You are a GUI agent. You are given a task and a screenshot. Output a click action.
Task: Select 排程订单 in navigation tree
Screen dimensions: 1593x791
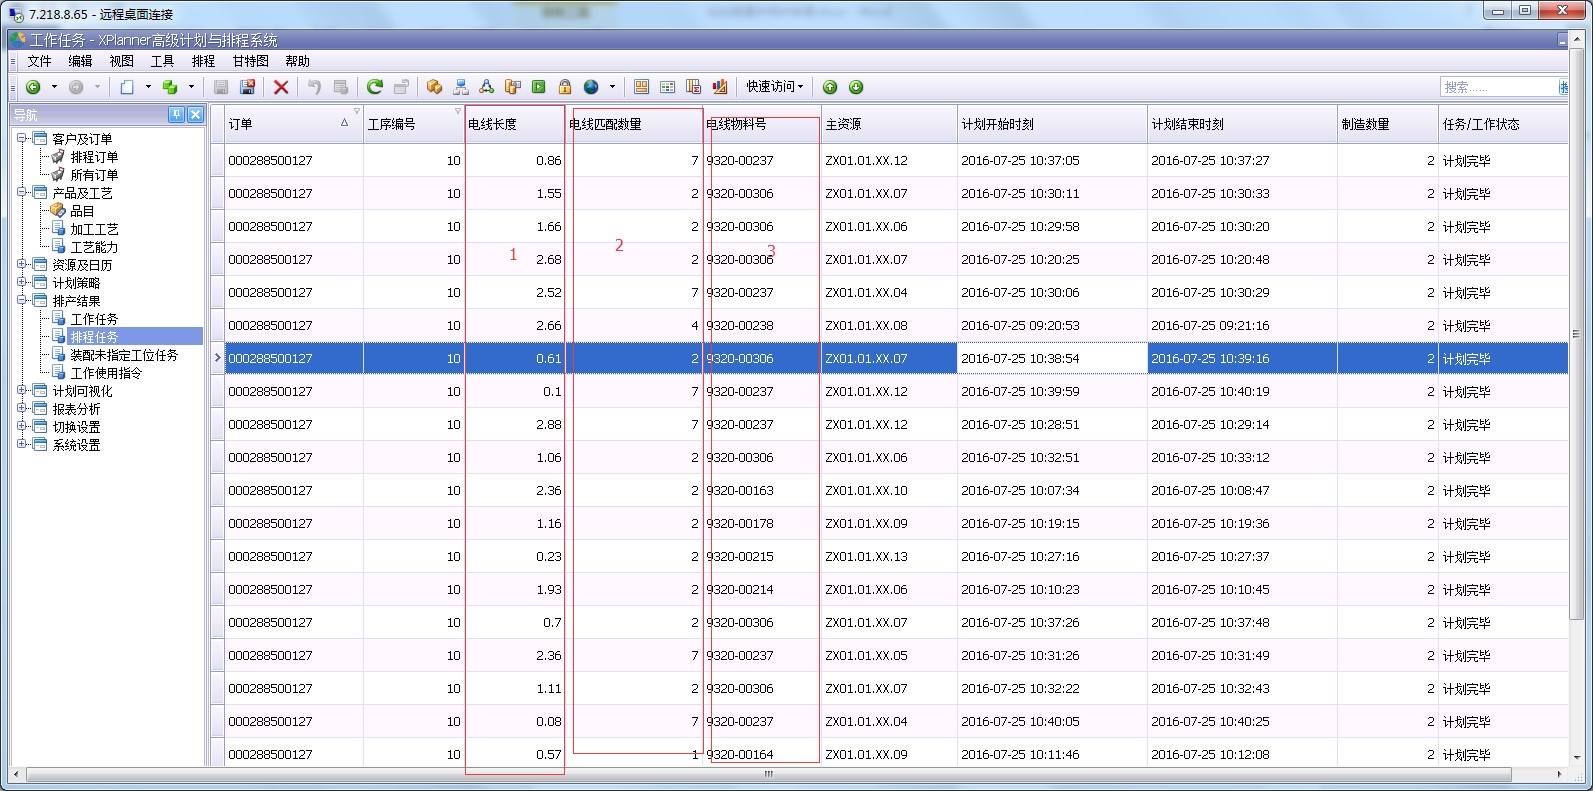[94, 157]
